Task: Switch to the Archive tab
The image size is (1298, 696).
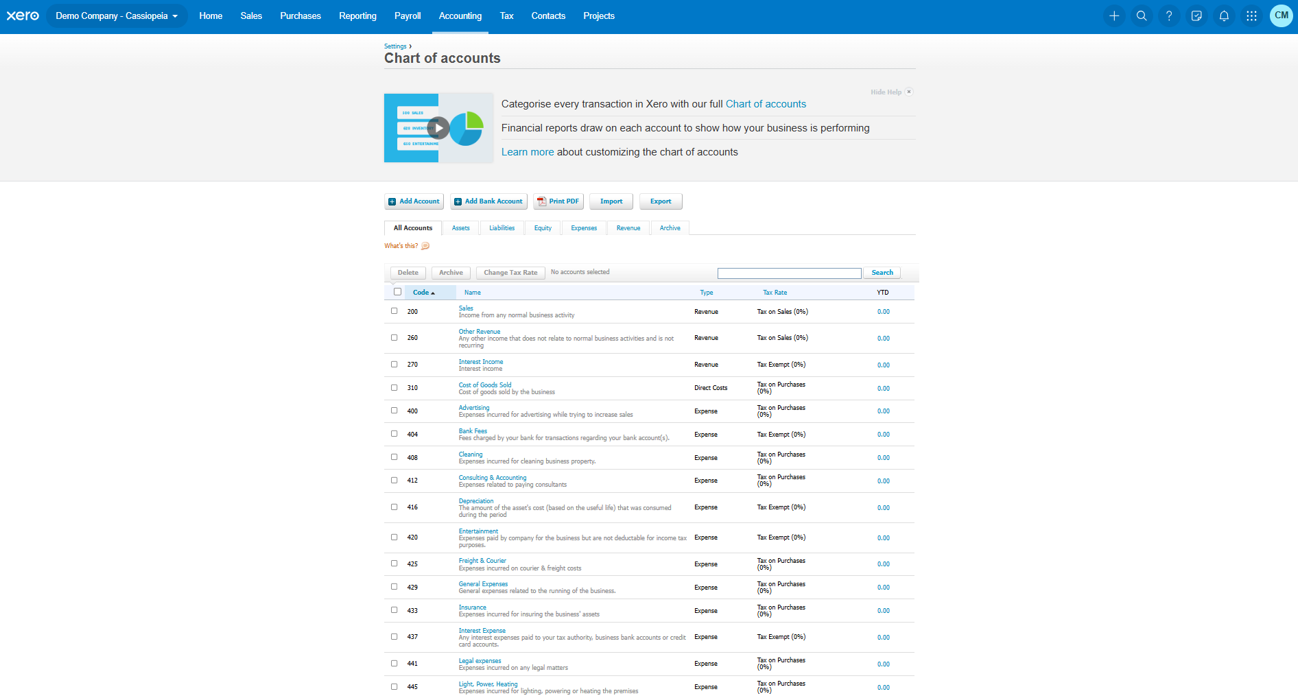Action: tap(670, 228)
